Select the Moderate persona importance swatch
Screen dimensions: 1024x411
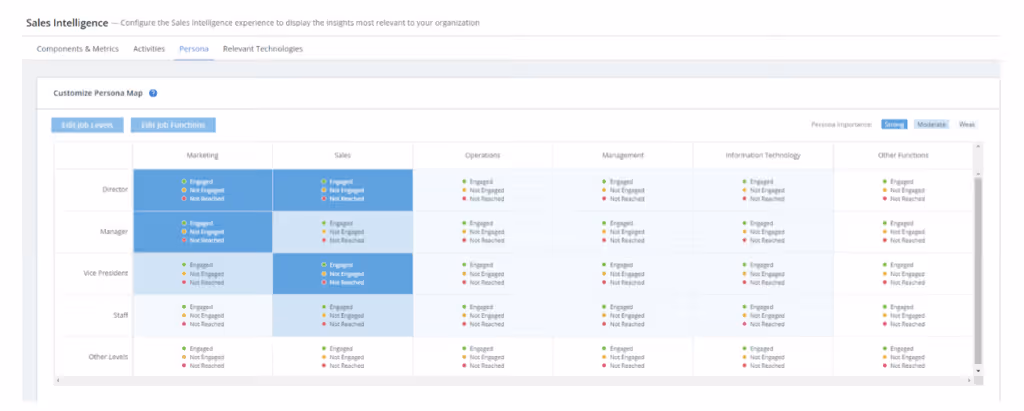pyautogui.click(x=931, y=124)
